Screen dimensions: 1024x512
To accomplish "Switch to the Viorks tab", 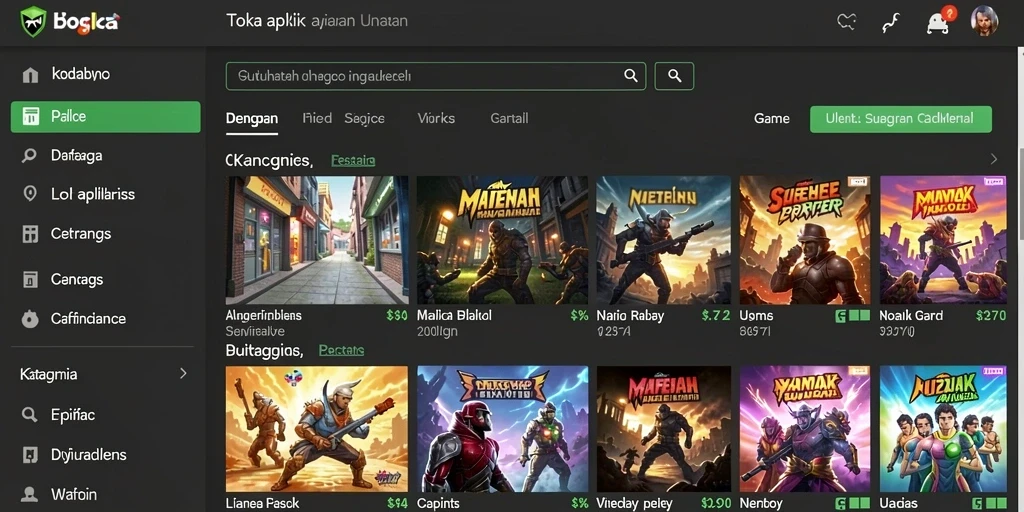I will 436,118.
